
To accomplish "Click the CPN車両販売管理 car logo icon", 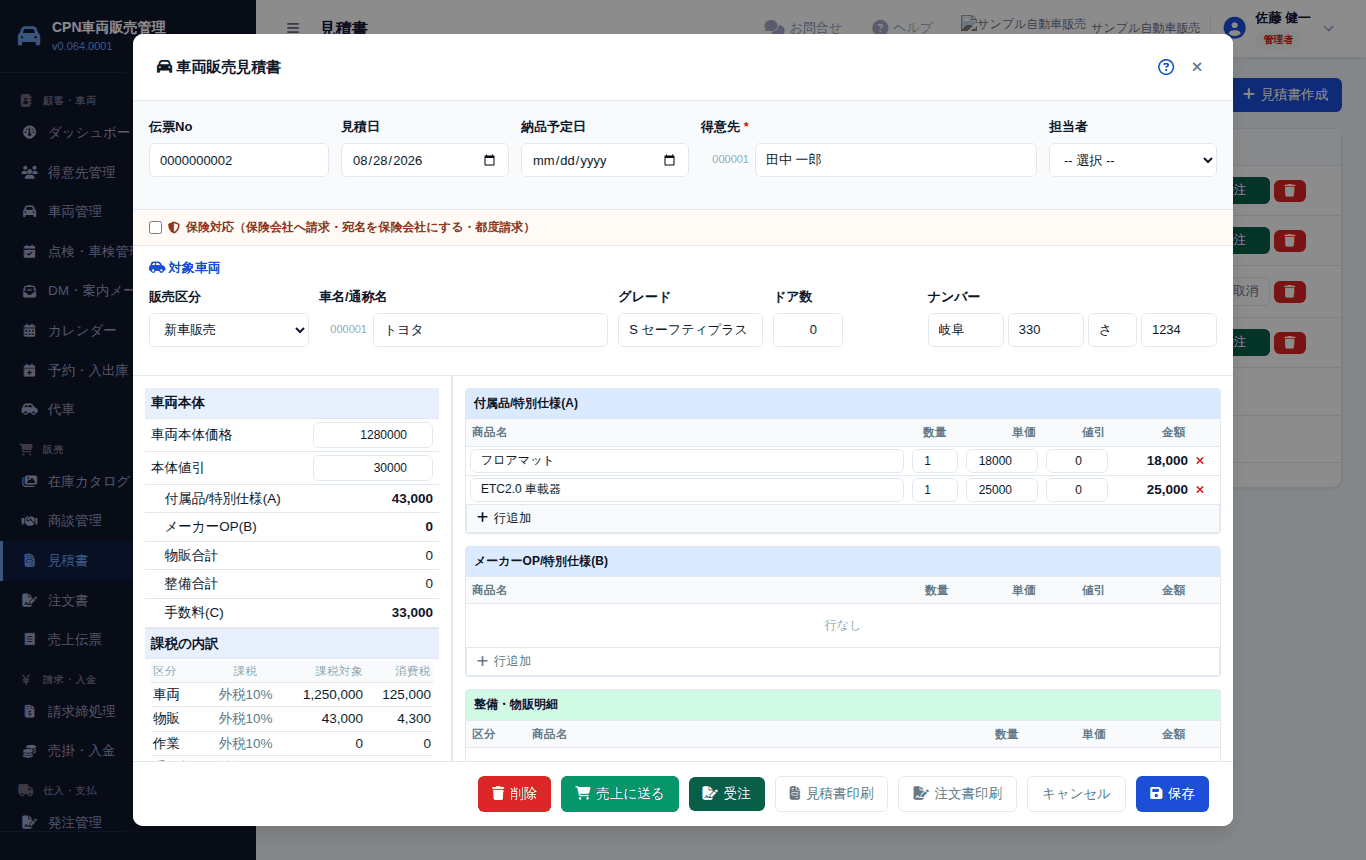I will point(30,35).
